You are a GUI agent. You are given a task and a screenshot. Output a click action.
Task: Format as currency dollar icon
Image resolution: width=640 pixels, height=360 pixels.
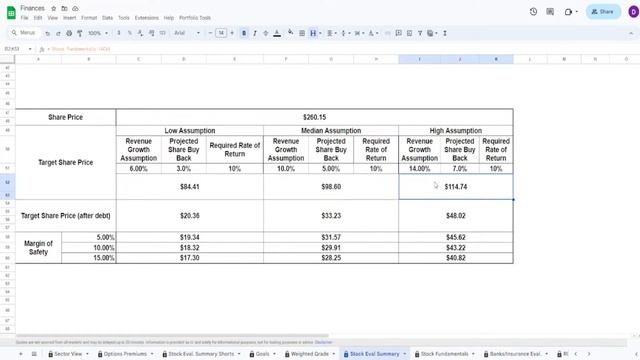point(119,33)
